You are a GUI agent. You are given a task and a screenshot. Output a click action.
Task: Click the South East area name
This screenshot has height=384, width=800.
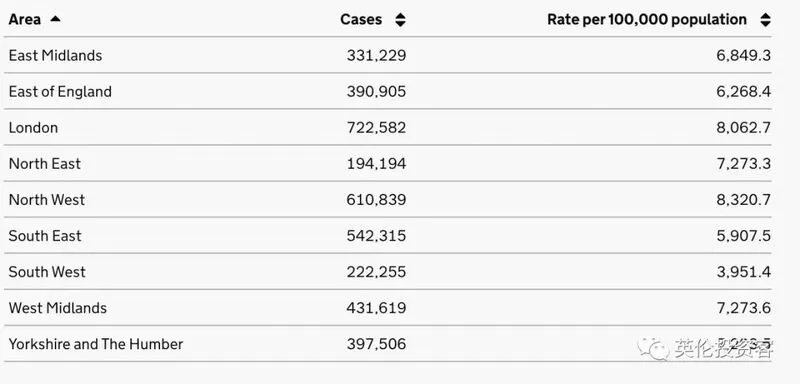pyautogui.click(x=45, y=236)
